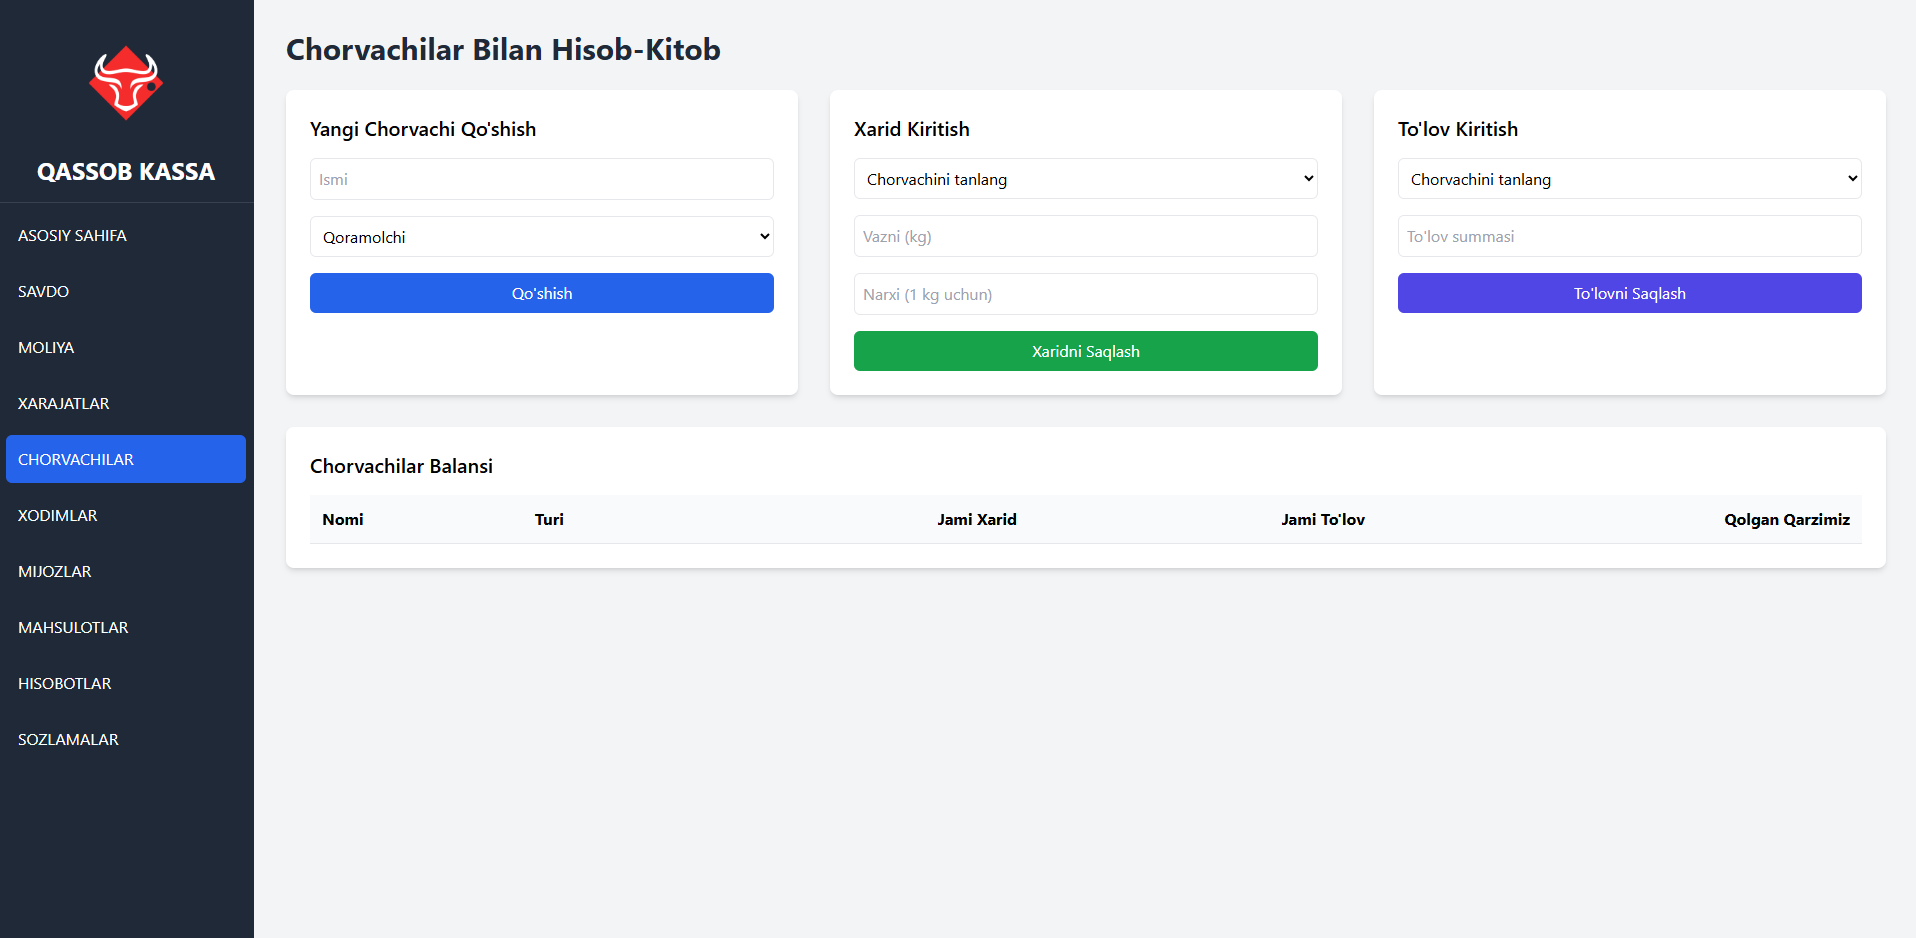Expand the Qoramolchi type dropdown
1916x938 pixels.
tap(541, 237)
